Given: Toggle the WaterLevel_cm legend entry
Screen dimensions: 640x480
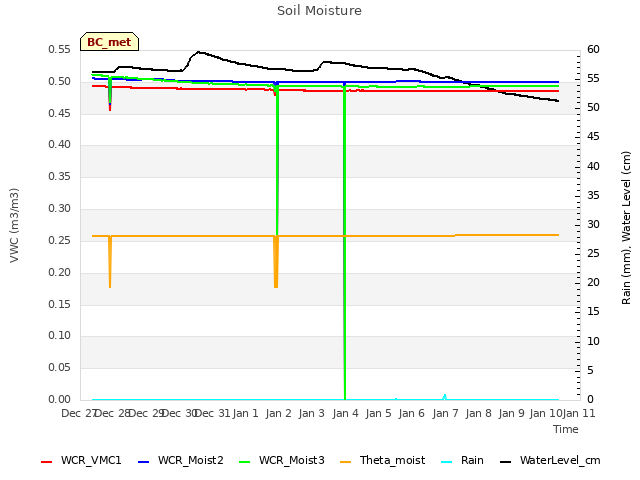Looking at the screenshot, I should [550, 461].
